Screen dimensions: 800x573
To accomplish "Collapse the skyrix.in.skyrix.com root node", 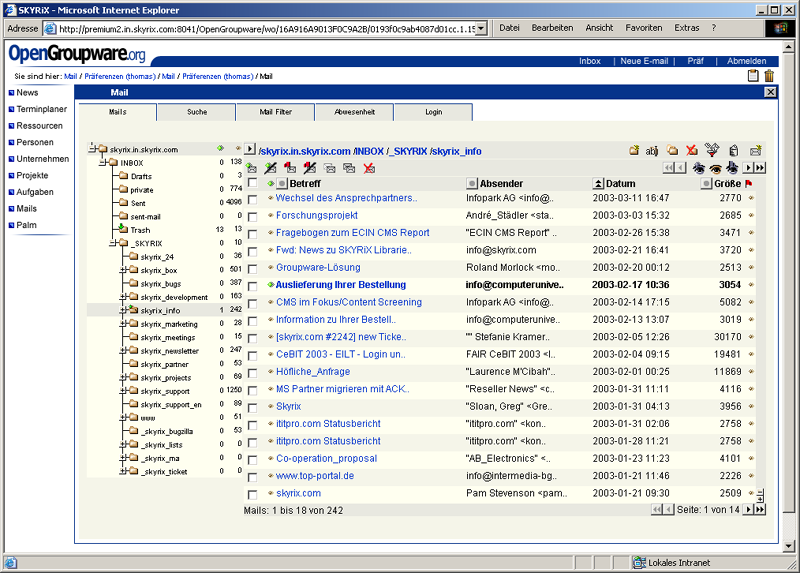I will (x=92, y=149).
